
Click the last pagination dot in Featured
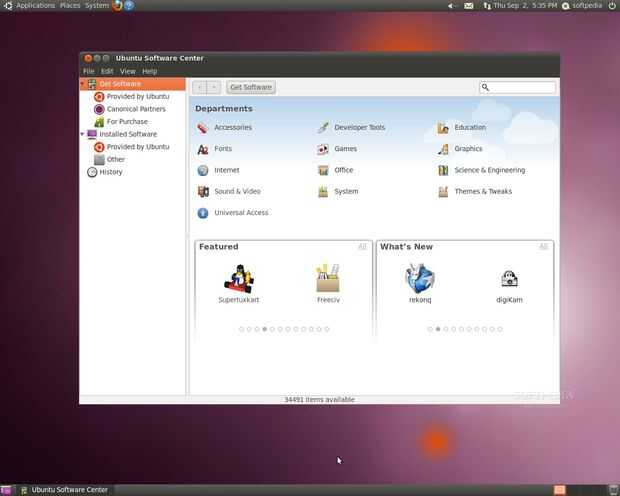327,329
